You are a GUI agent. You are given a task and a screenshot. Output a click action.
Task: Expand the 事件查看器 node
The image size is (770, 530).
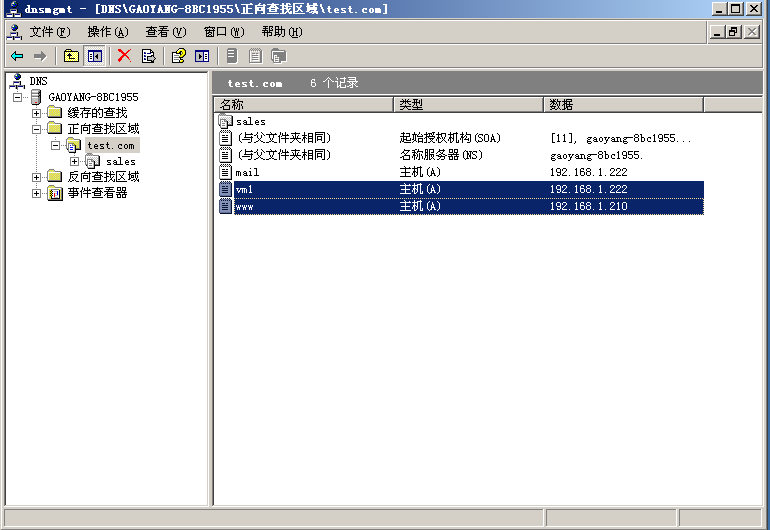pos(36,193)
